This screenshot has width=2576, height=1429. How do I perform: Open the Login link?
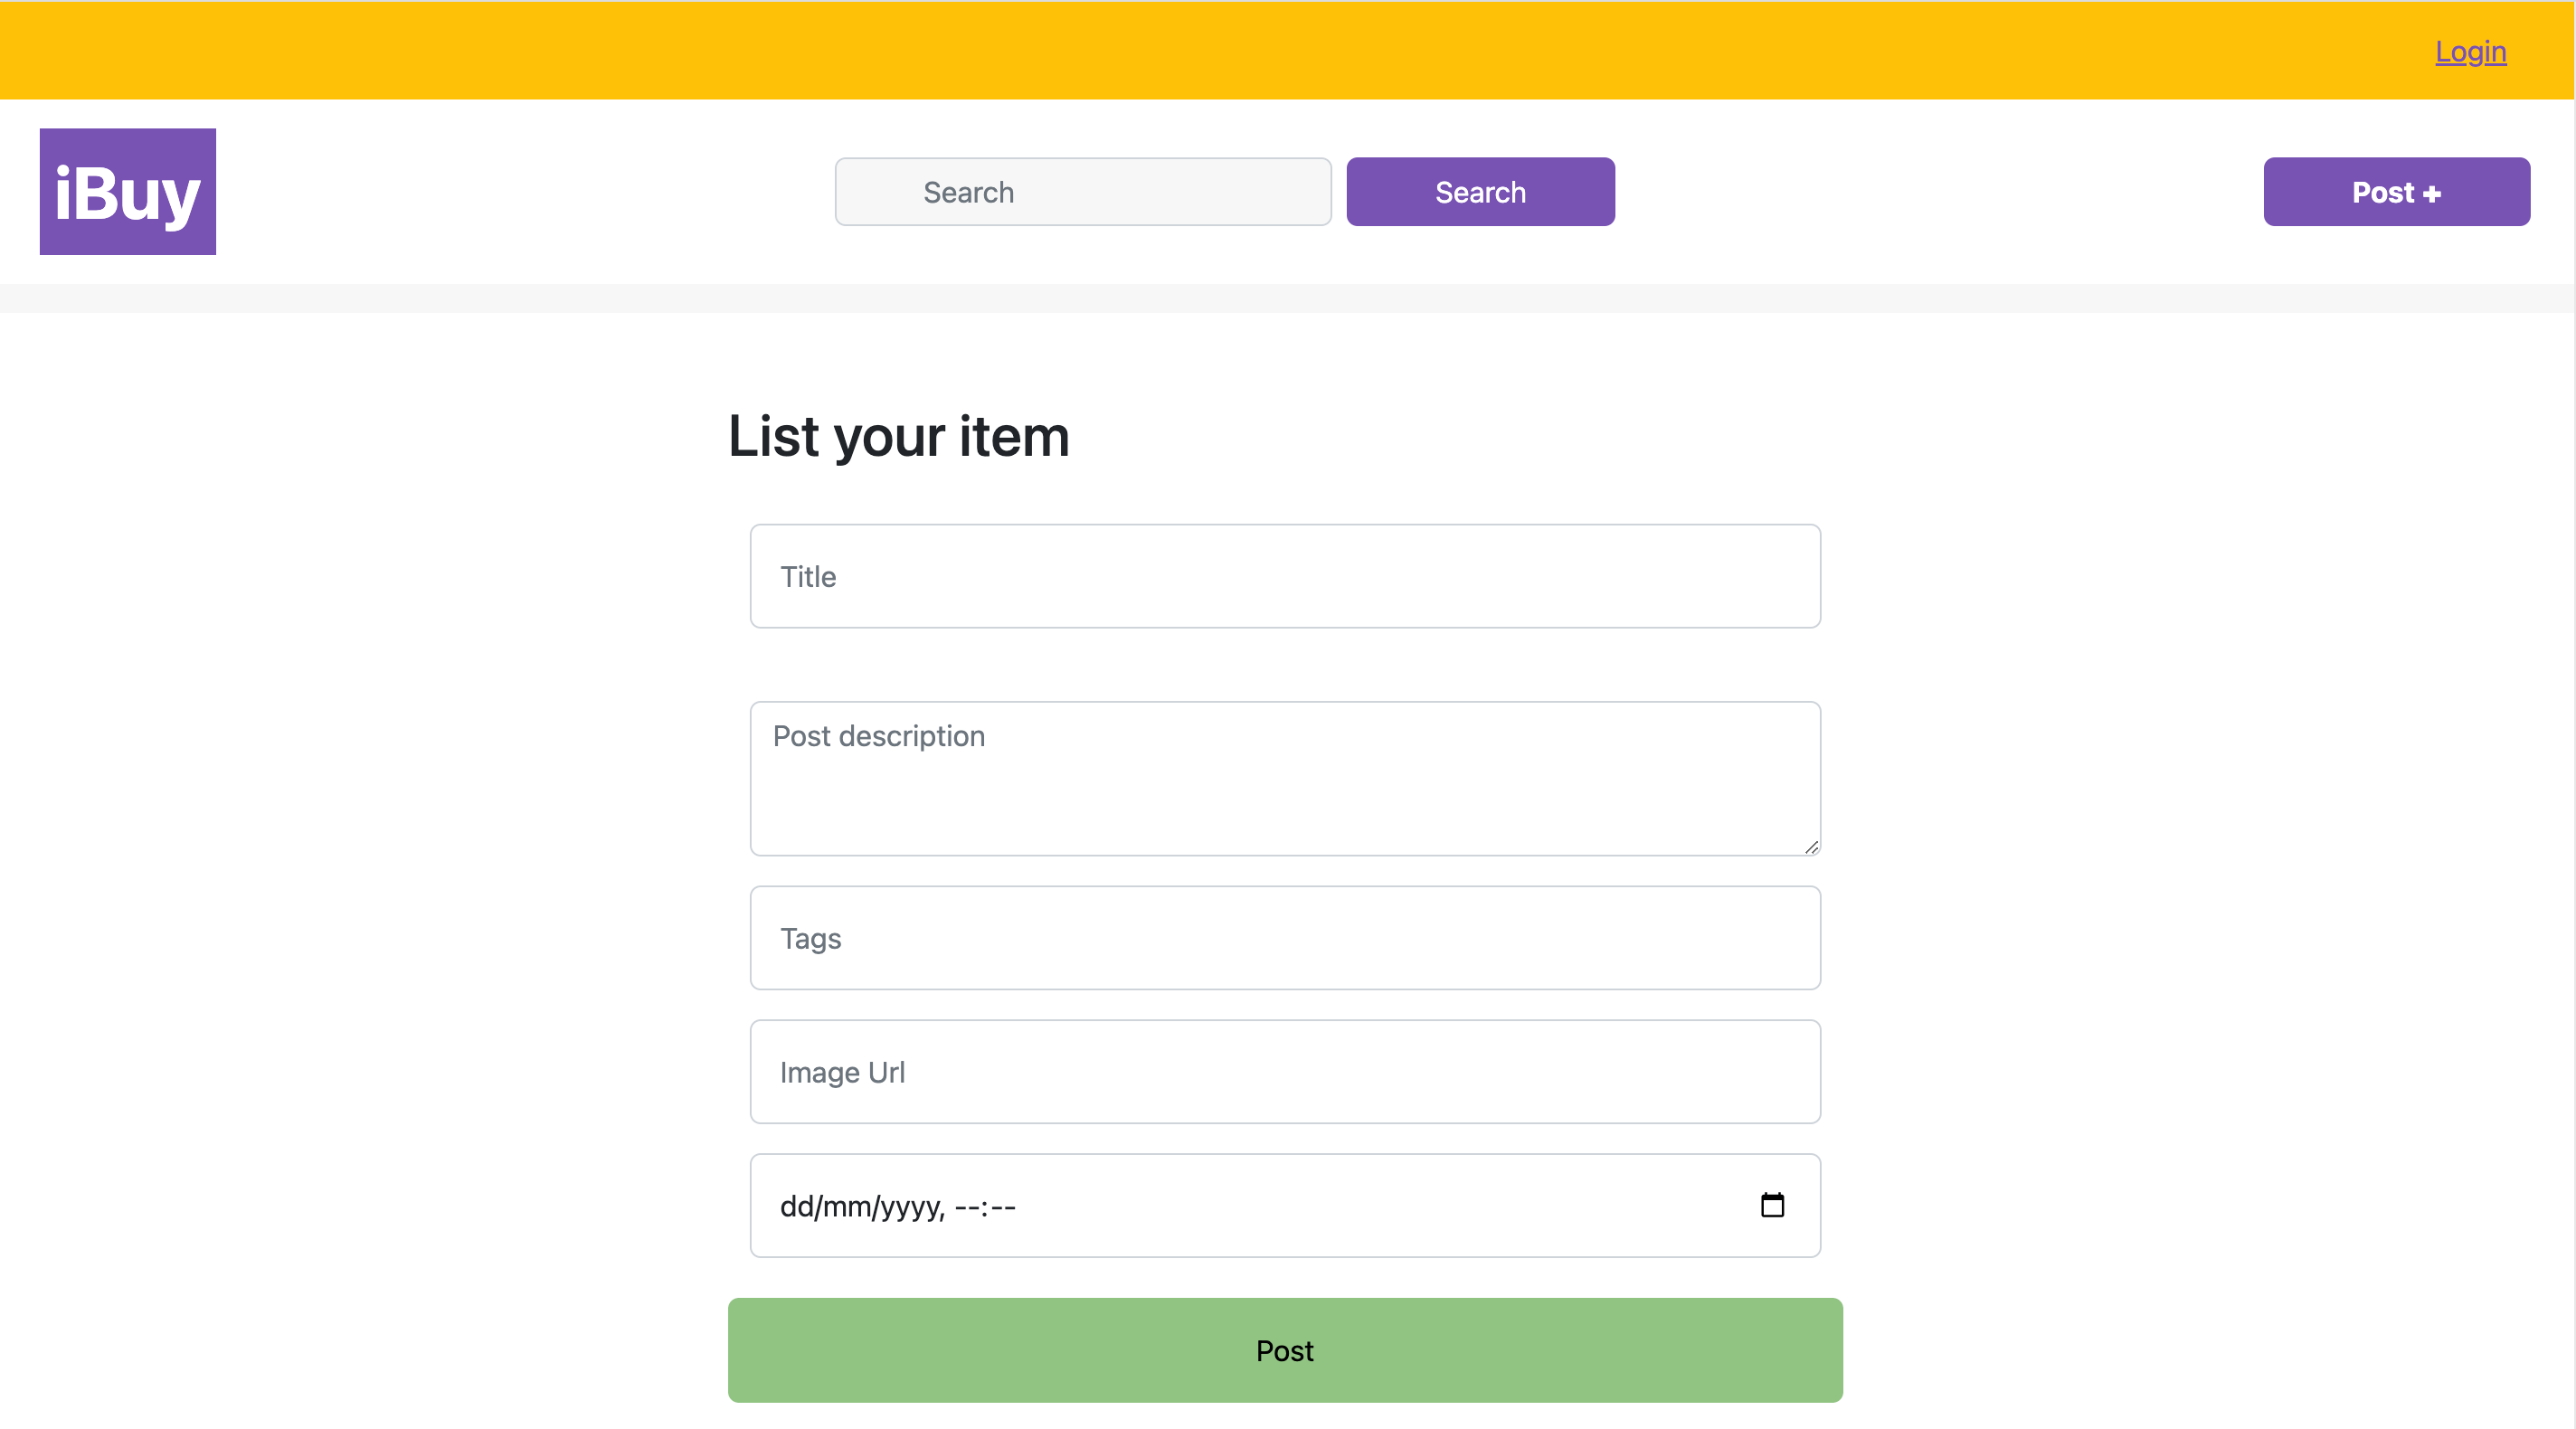(x=2469, y=52)
